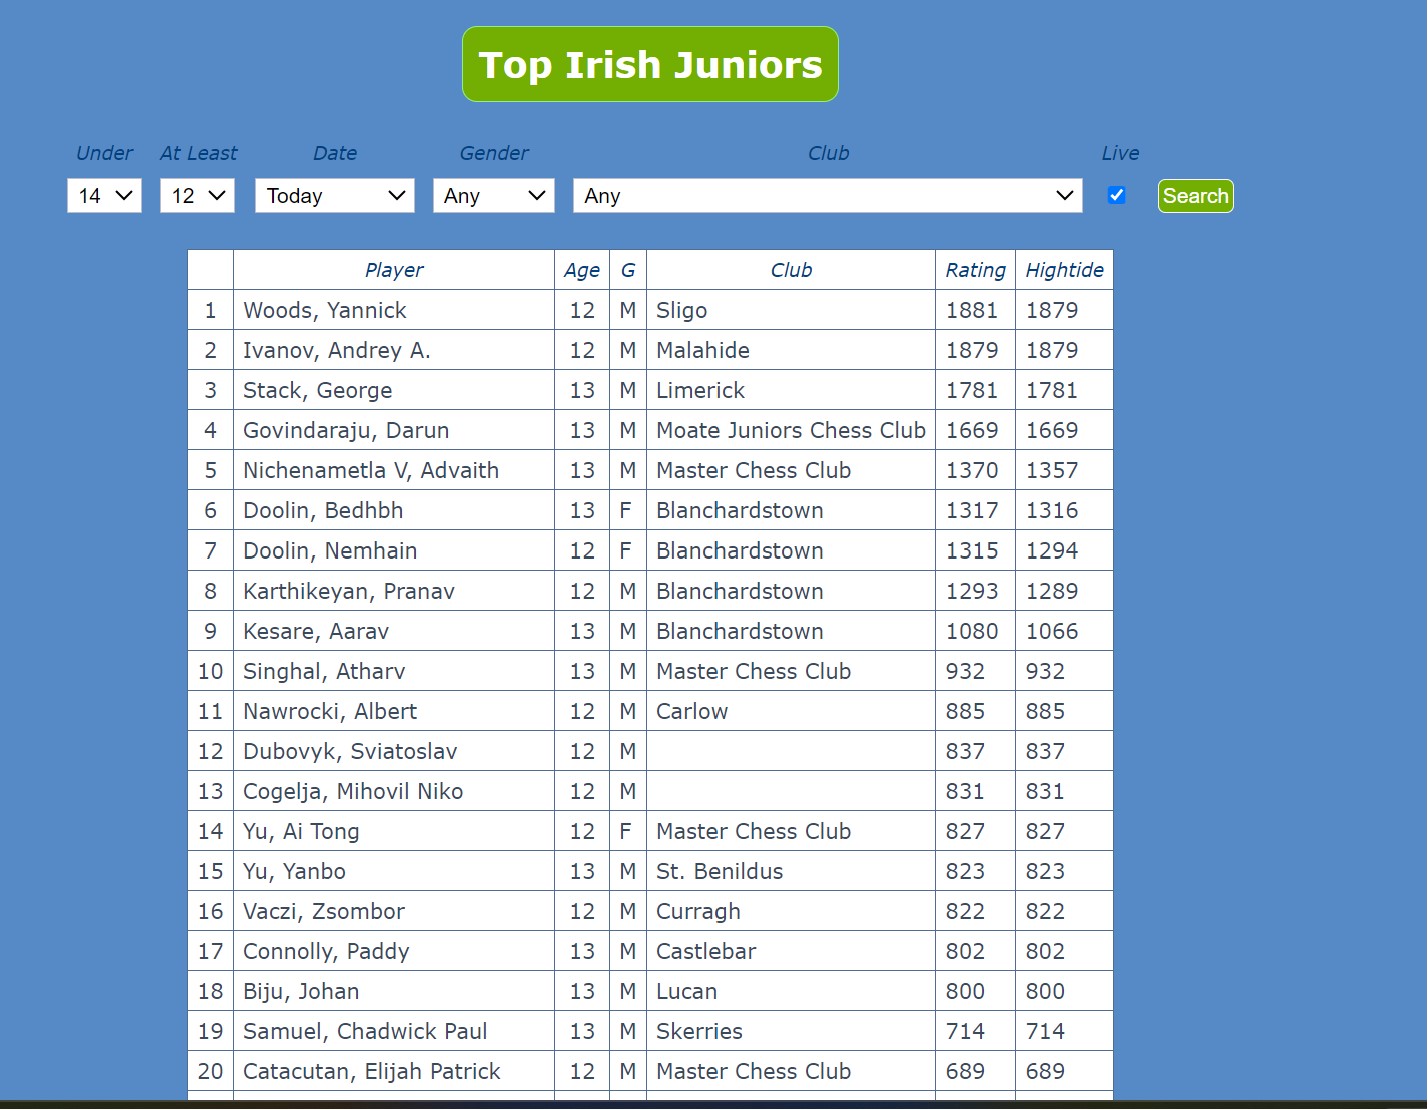Click the rating 1881 for Woods, Yannick
This screenshot has height=1110, width=1428.
tap(973, 310)
